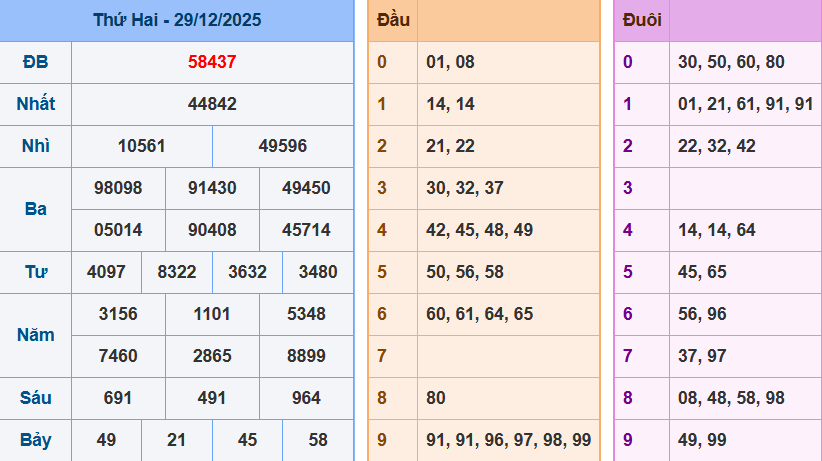Click the Đuôi column header
The height and width of the screenshot is (461, 822).
641,20
